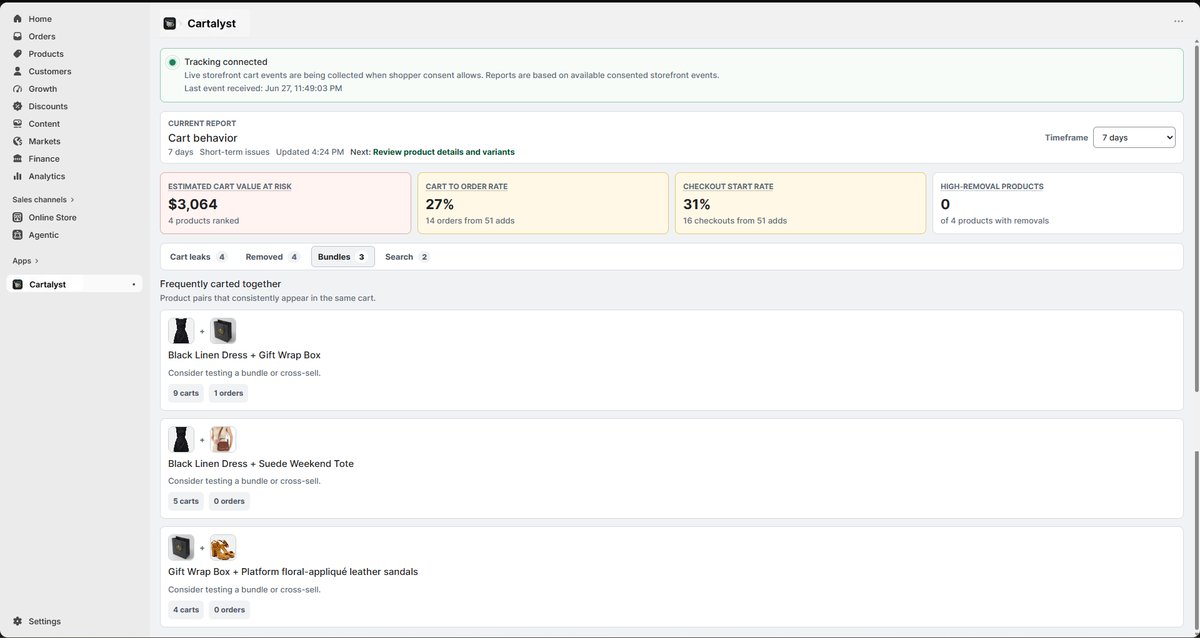Click the Frequently carted together heading
The image size is (1200, 638).
tap(220, 284)
